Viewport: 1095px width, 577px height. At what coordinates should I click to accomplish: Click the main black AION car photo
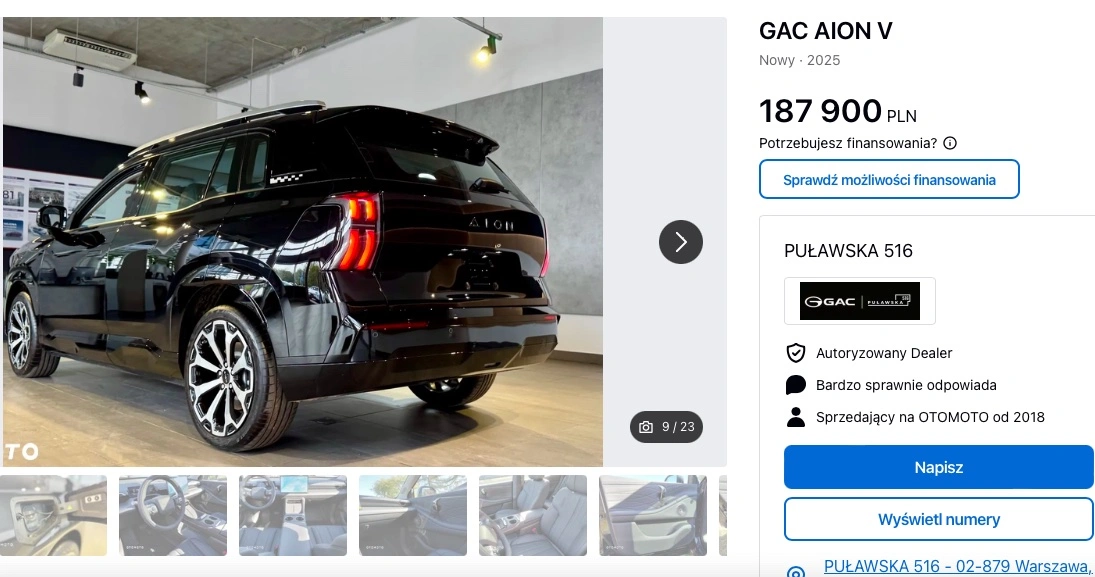(302, 242)
